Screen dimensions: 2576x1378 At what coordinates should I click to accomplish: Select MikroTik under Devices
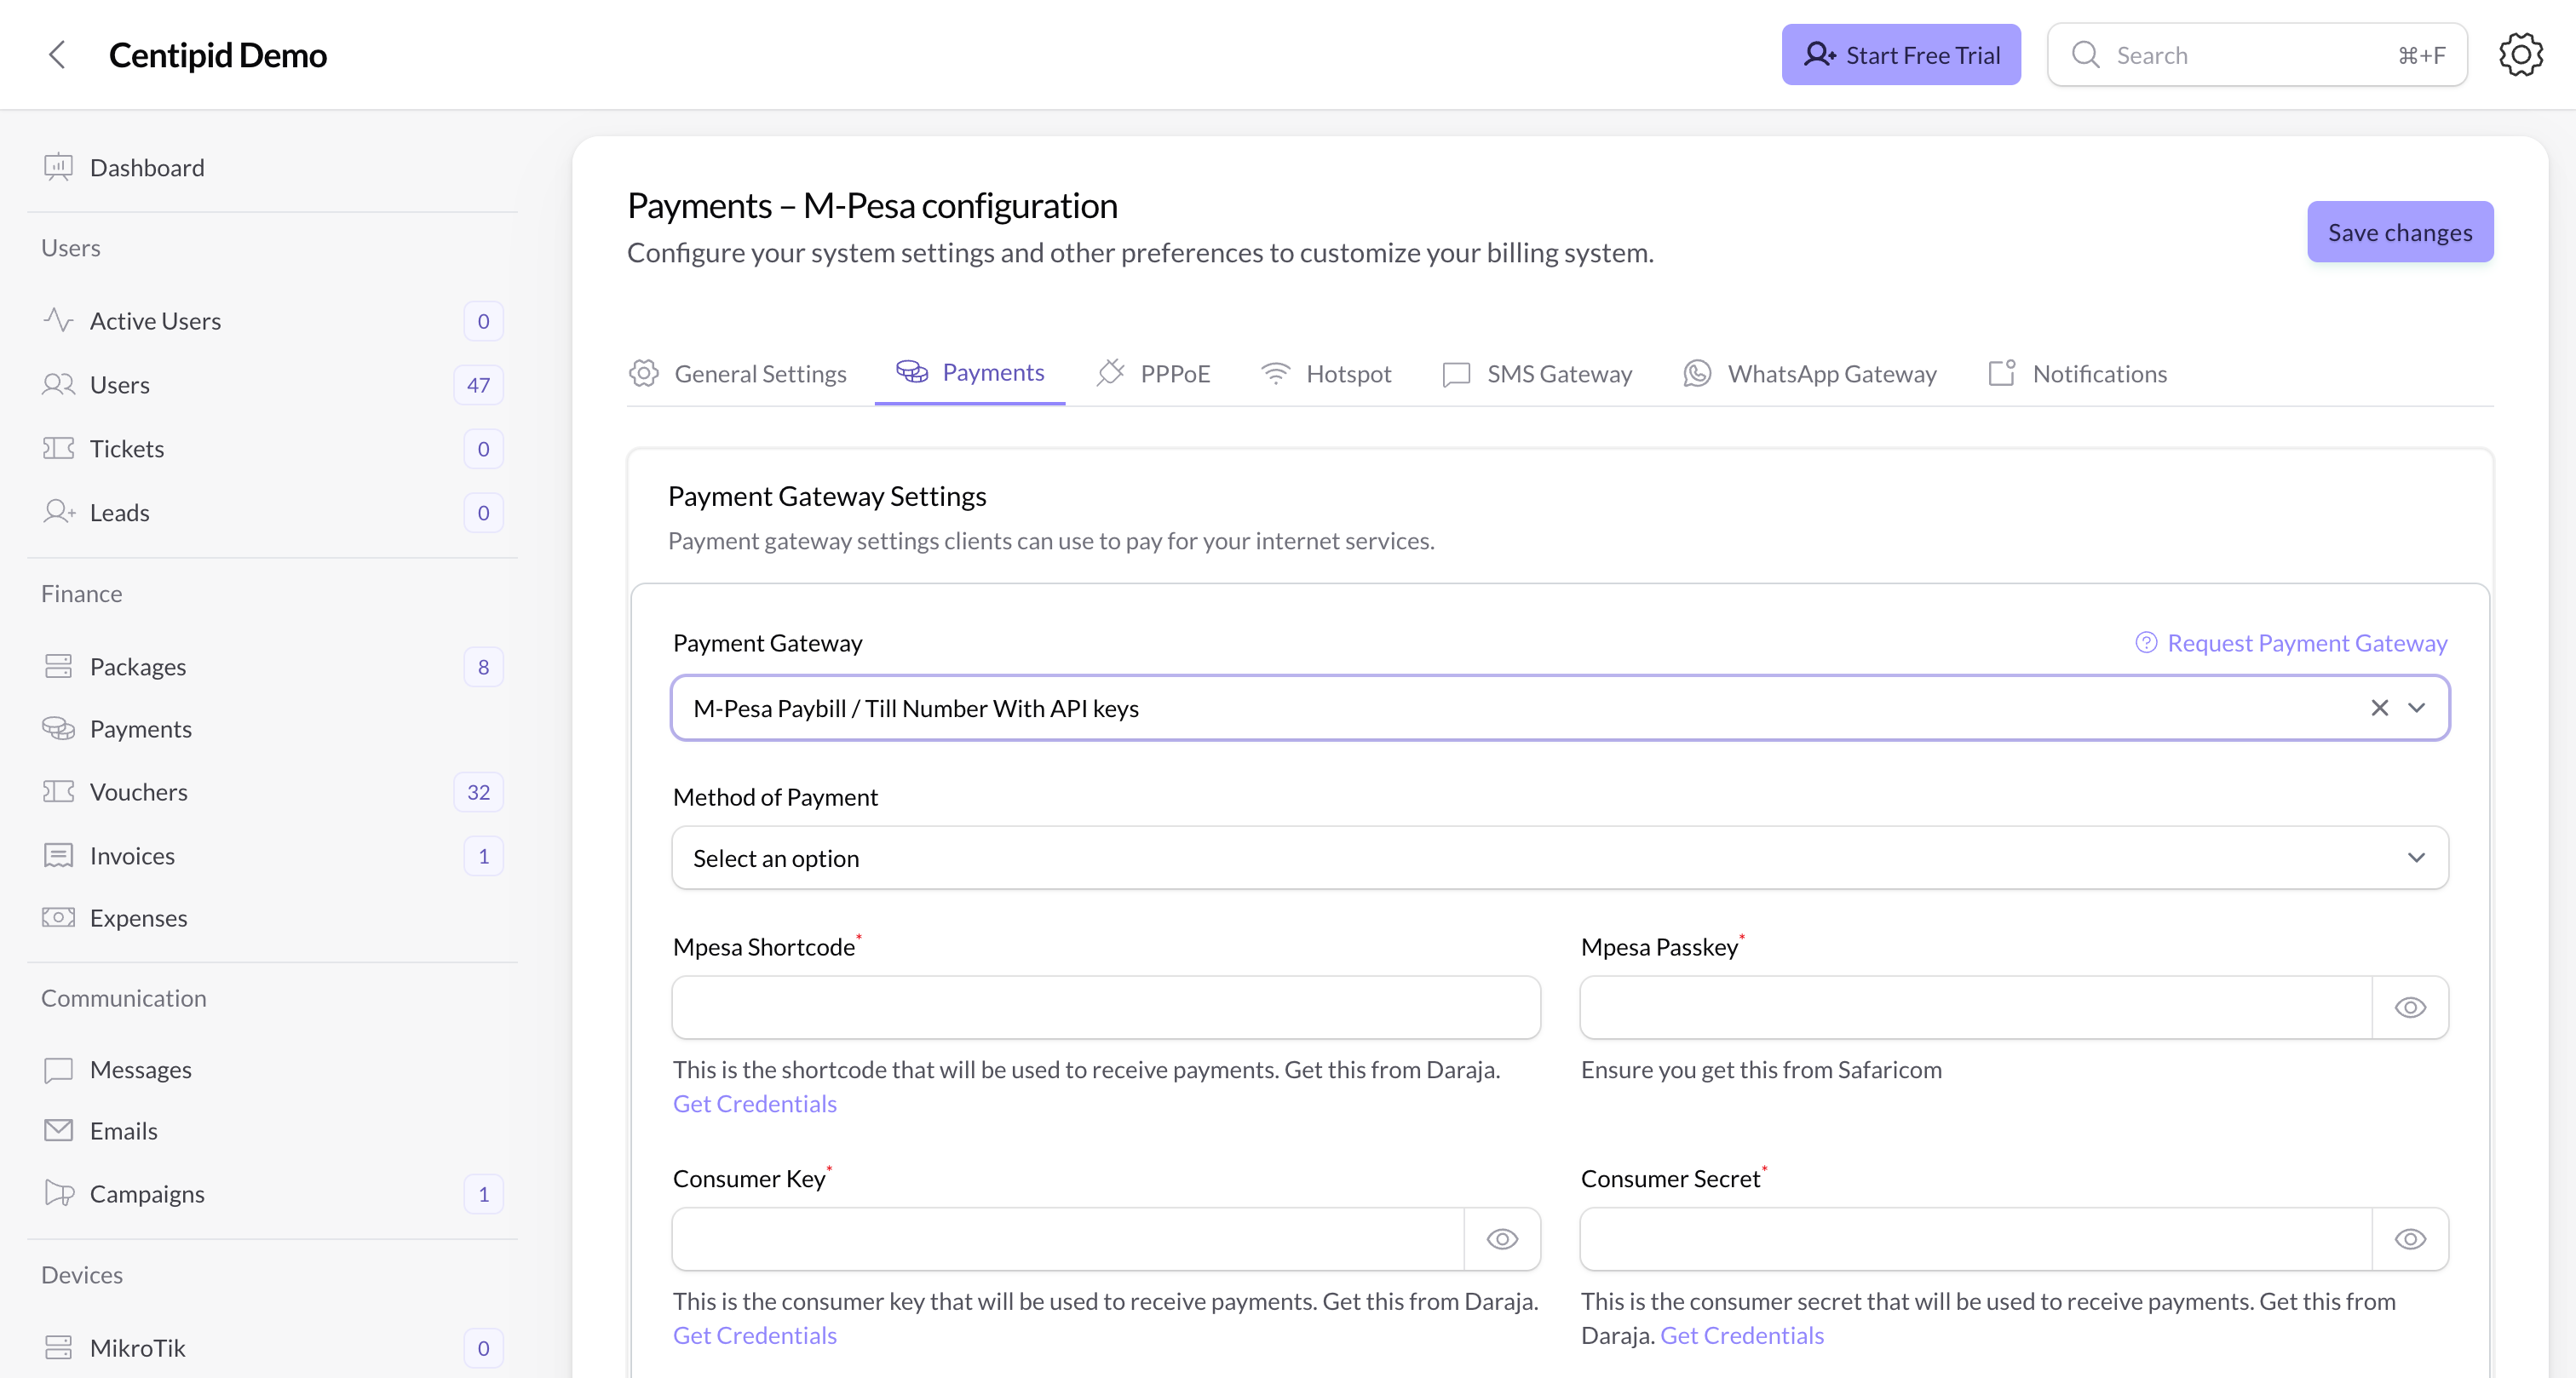137,1347
